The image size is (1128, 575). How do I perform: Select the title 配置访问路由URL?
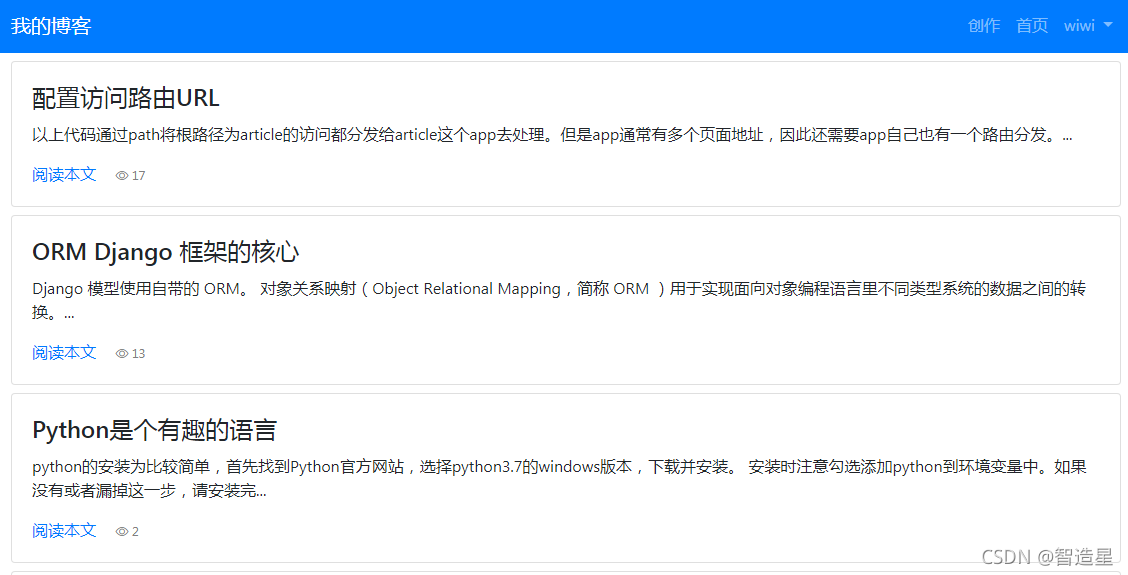126,98
